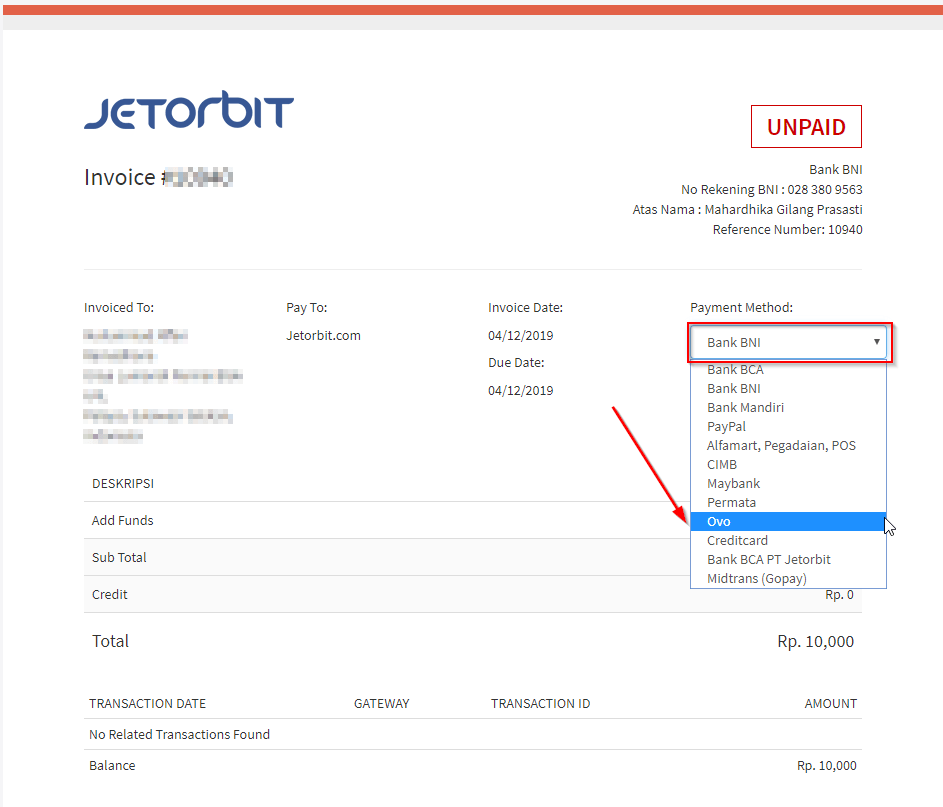
Task: Choose CIMB payment option
Action: coord(788,465)
